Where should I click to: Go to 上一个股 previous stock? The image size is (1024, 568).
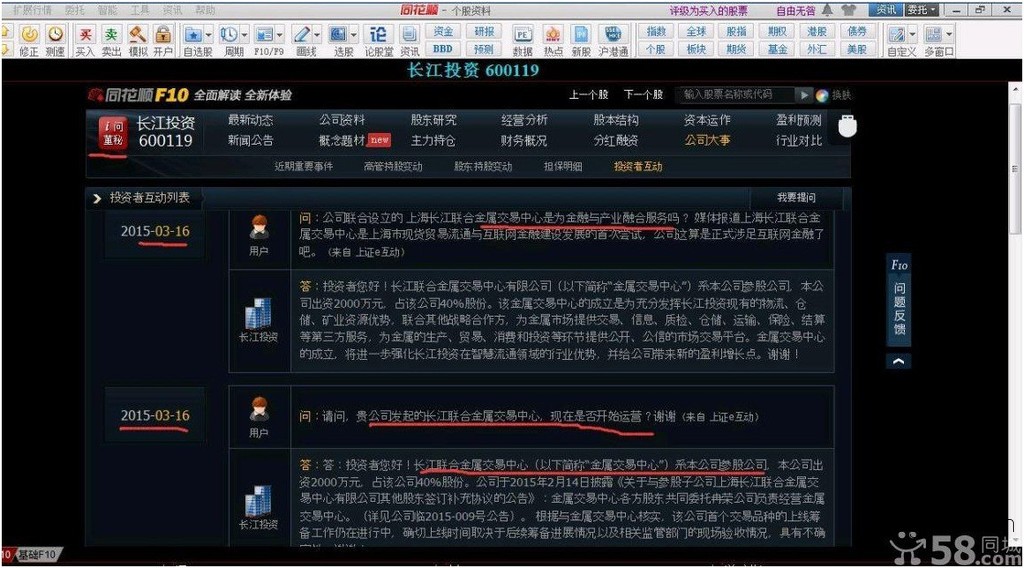tap(588, 95)
